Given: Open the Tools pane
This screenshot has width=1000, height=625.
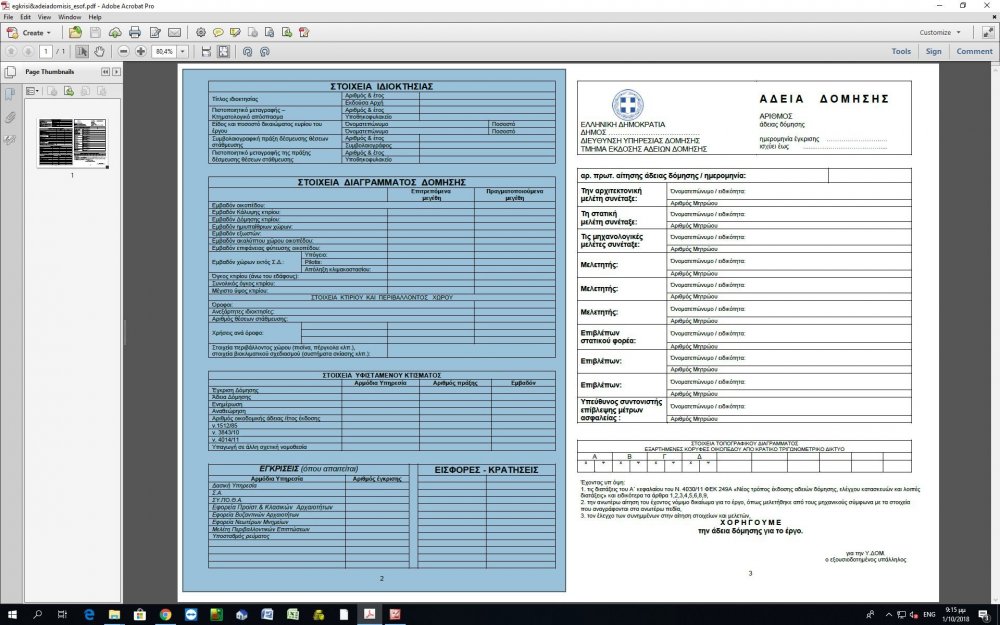Looking at the screenshot, I should click(x=901, y=51).
